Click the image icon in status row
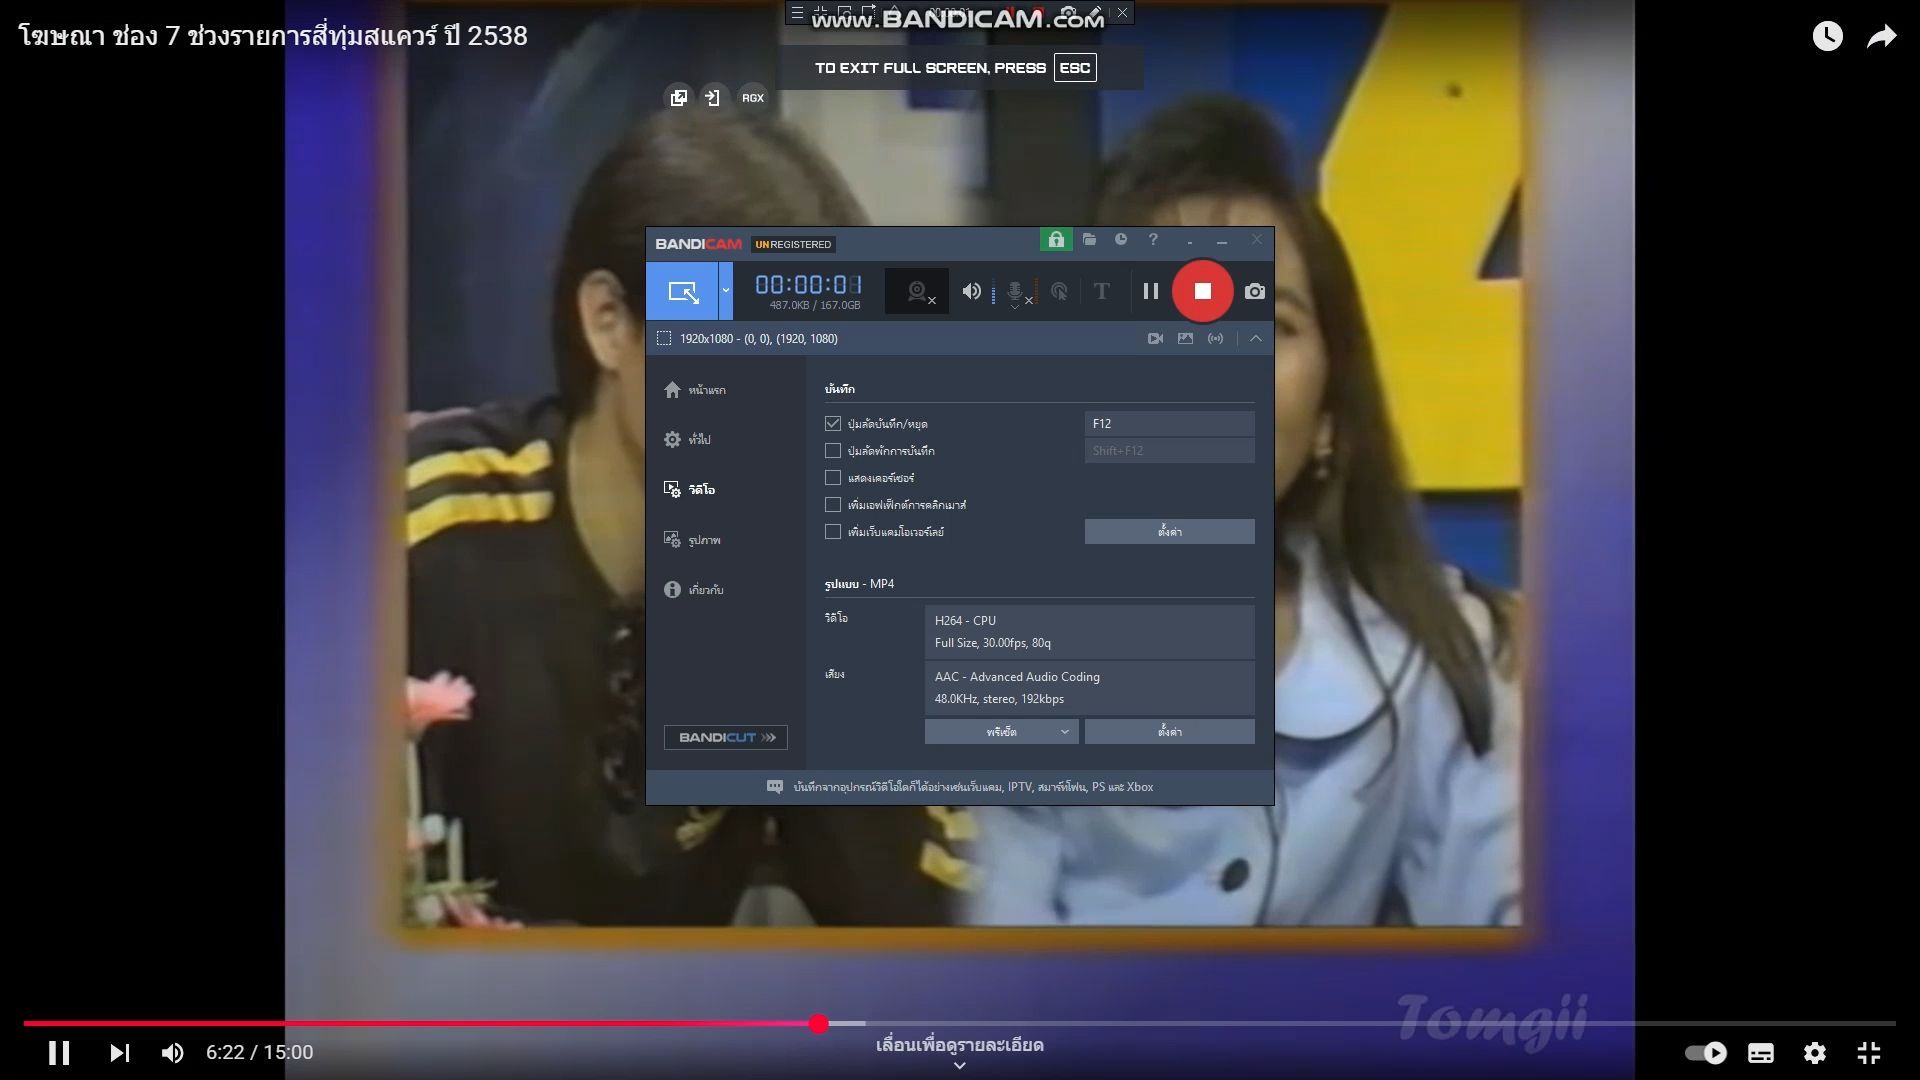This screenshot has width=1920, height=1080. [x=1185, y=339]
